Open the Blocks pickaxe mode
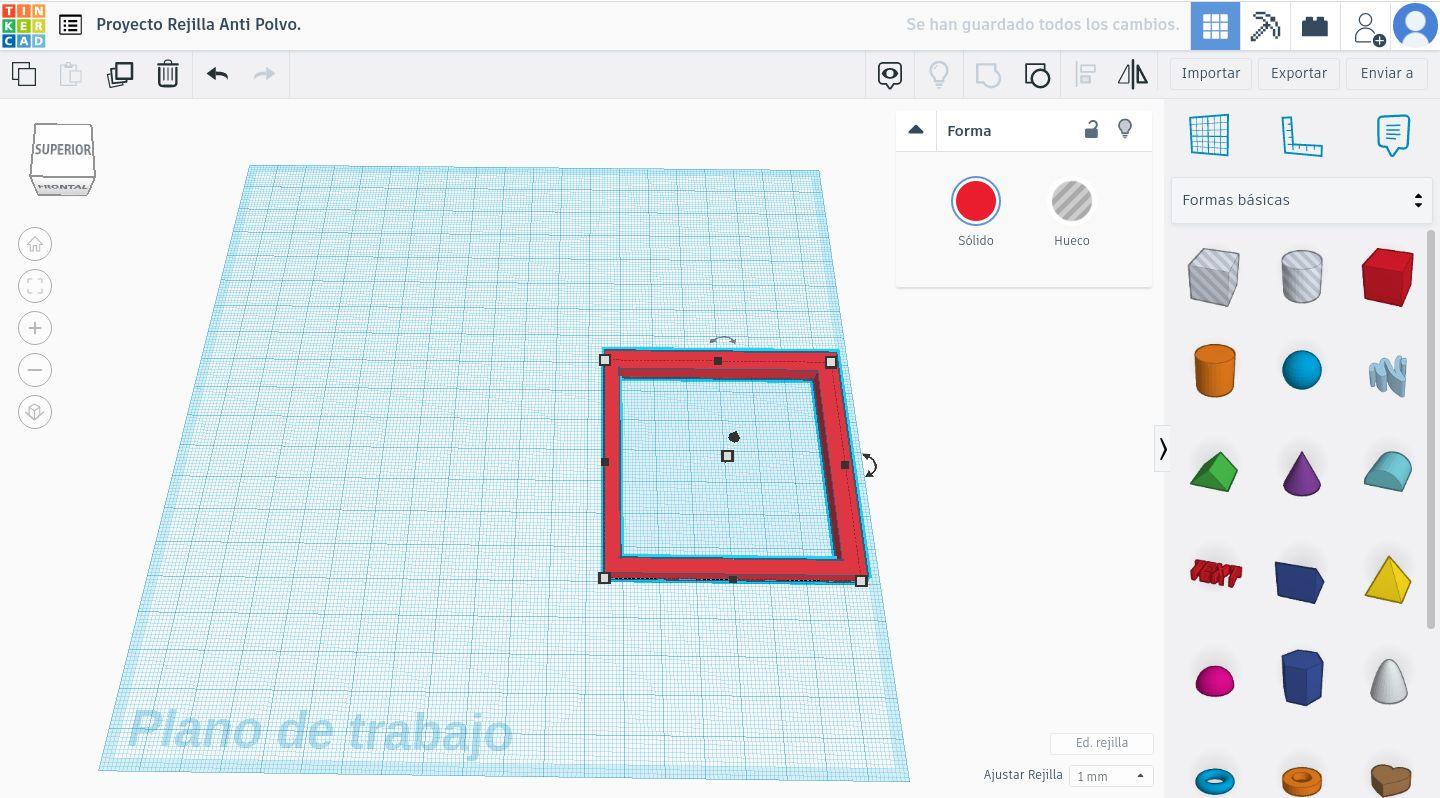 coord(1265,25)
